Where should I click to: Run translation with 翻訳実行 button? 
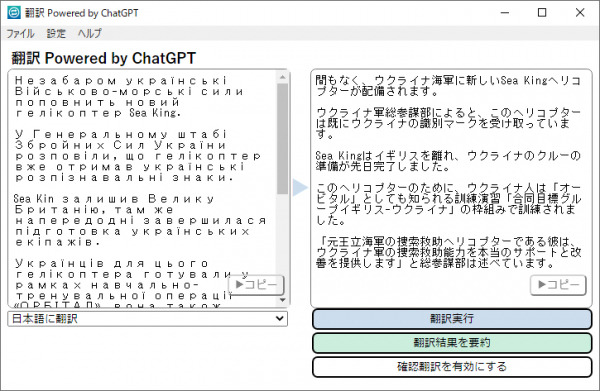[x=452, y=319]
